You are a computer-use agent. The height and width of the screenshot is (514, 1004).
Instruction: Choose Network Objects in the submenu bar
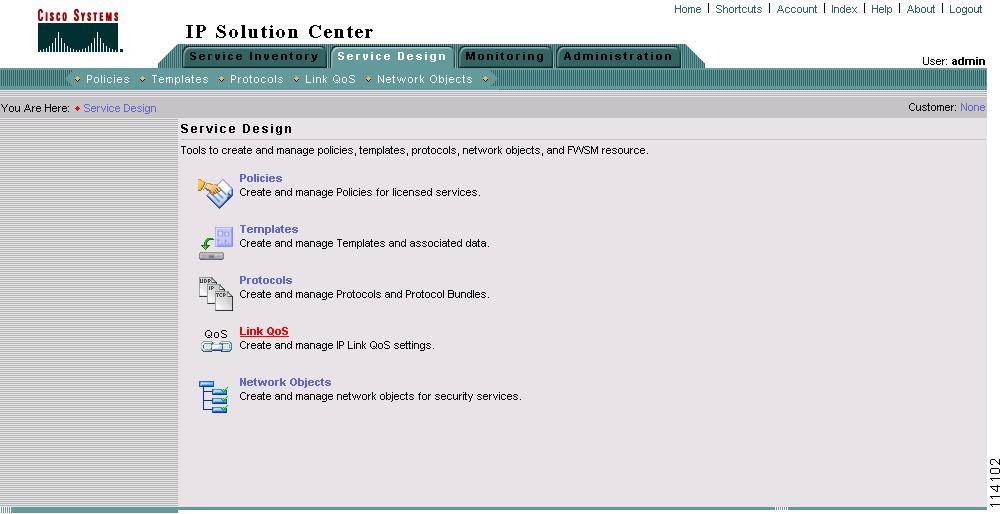[x=425, y=79]
